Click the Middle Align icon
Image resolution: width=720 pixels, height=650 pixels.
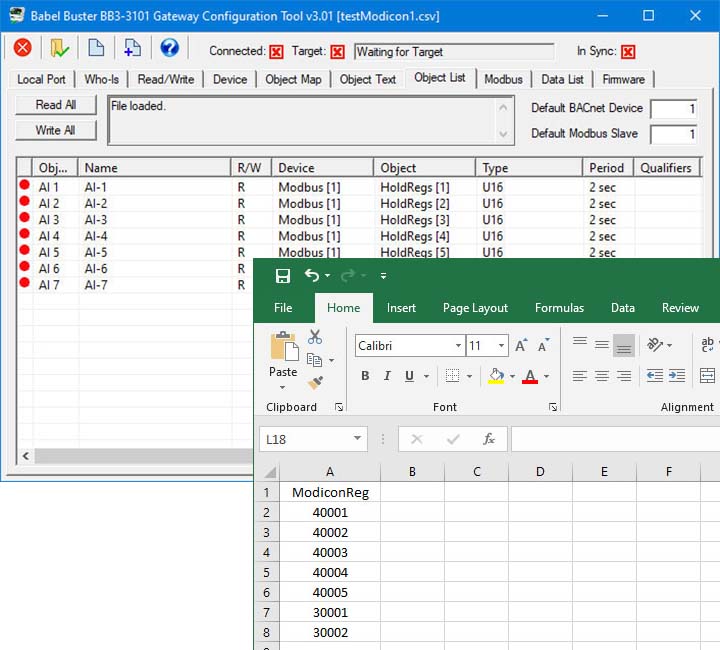coord(602,344)
